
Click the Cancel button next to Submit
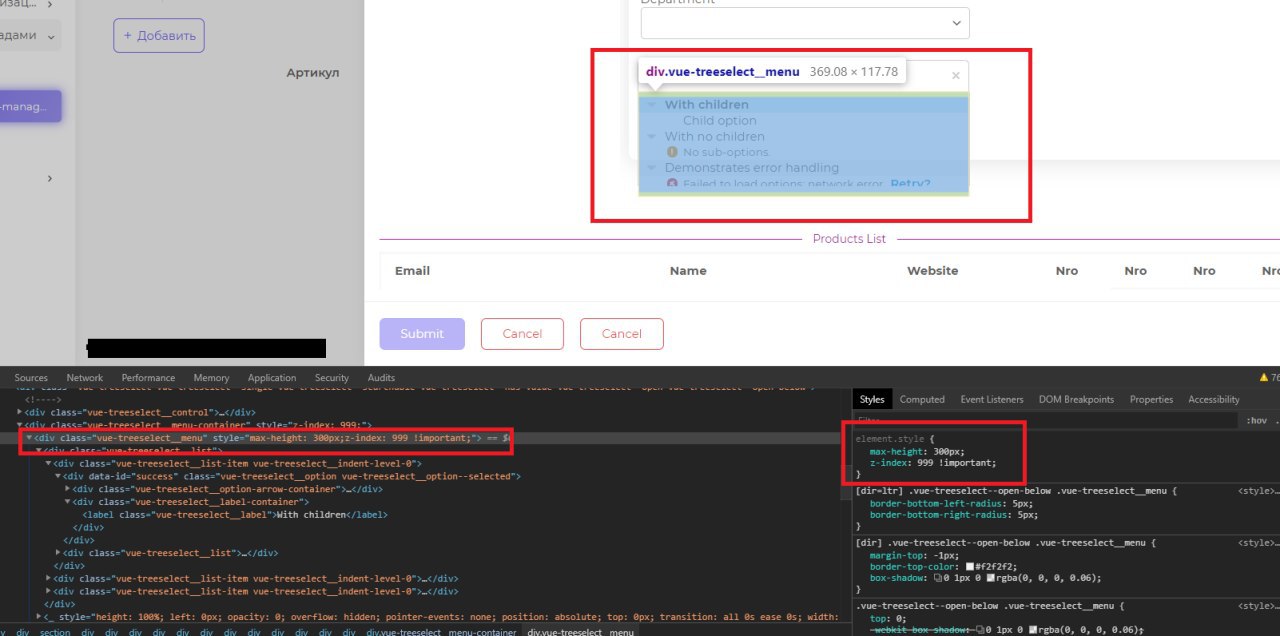522,334
